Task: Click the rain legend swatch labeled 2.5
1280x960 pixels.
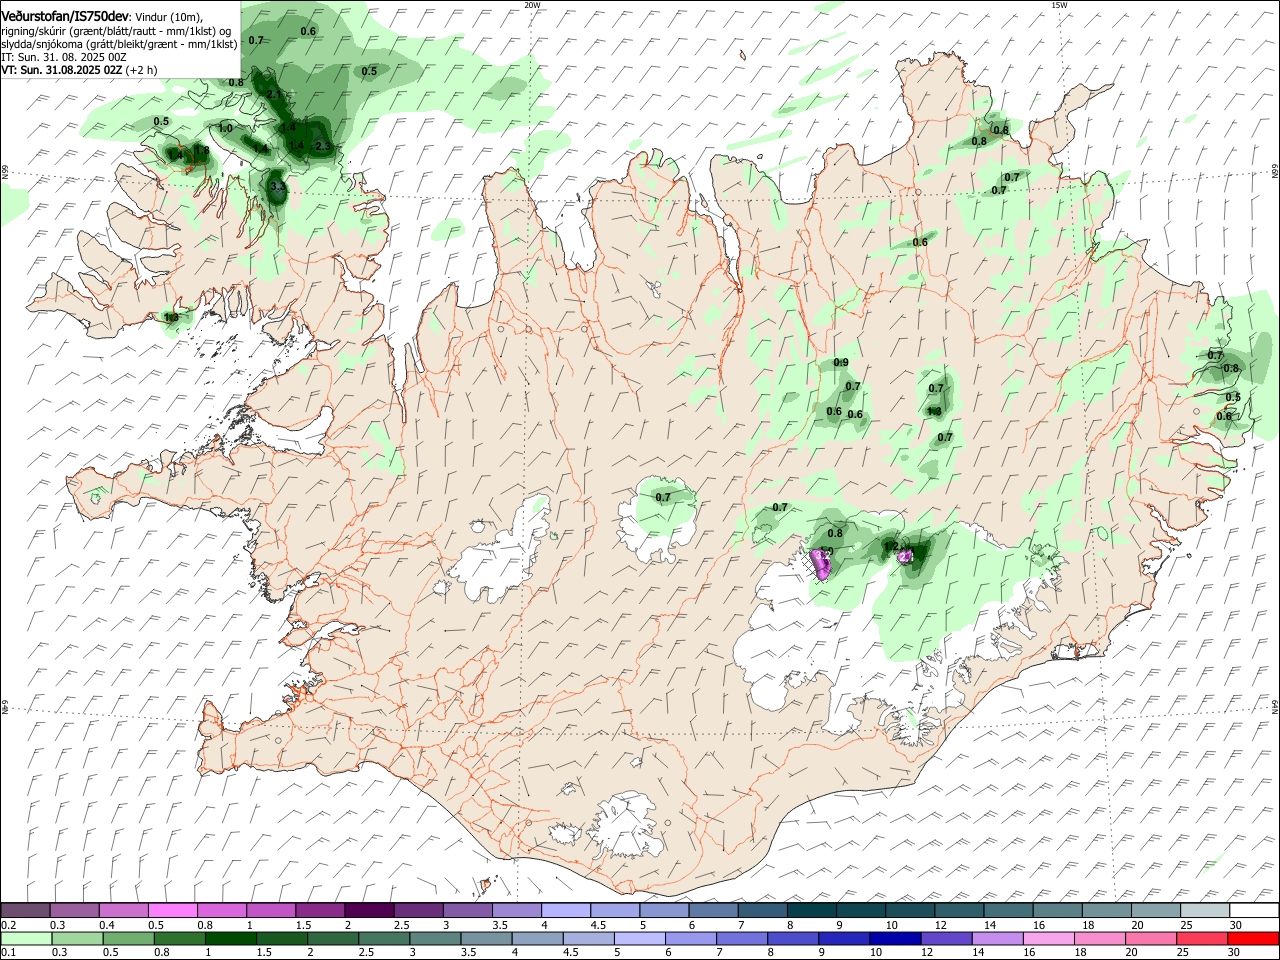Action: 385,938
